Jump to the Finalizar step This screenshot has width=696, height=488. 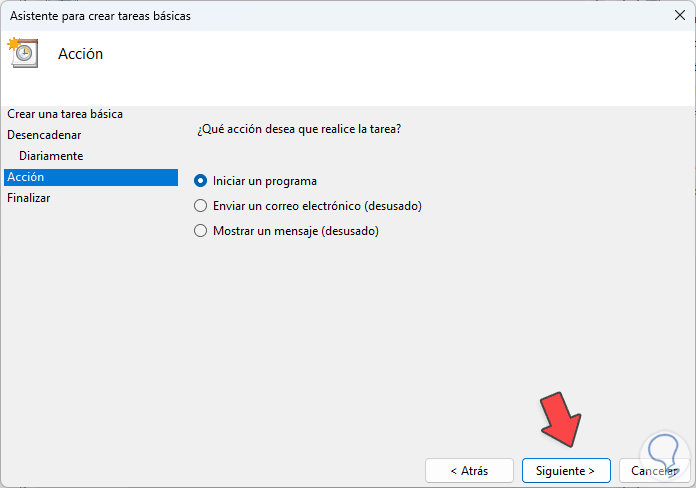click(x=29, y=198)
